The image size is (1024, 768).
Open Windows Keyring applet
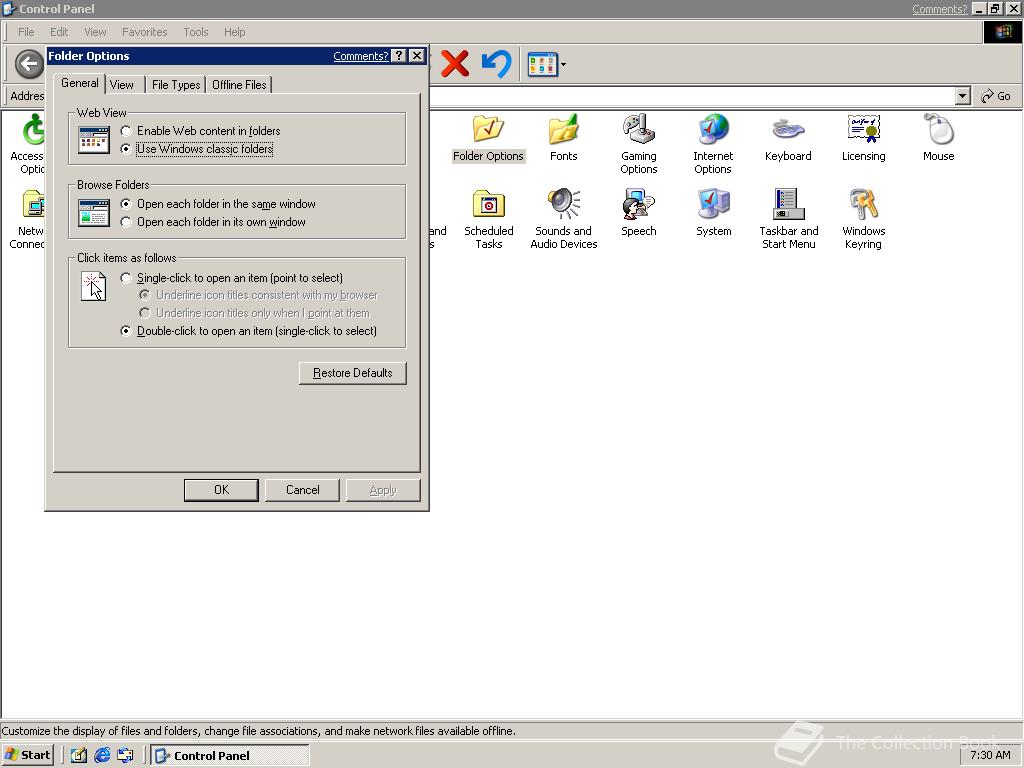[863, 219]
